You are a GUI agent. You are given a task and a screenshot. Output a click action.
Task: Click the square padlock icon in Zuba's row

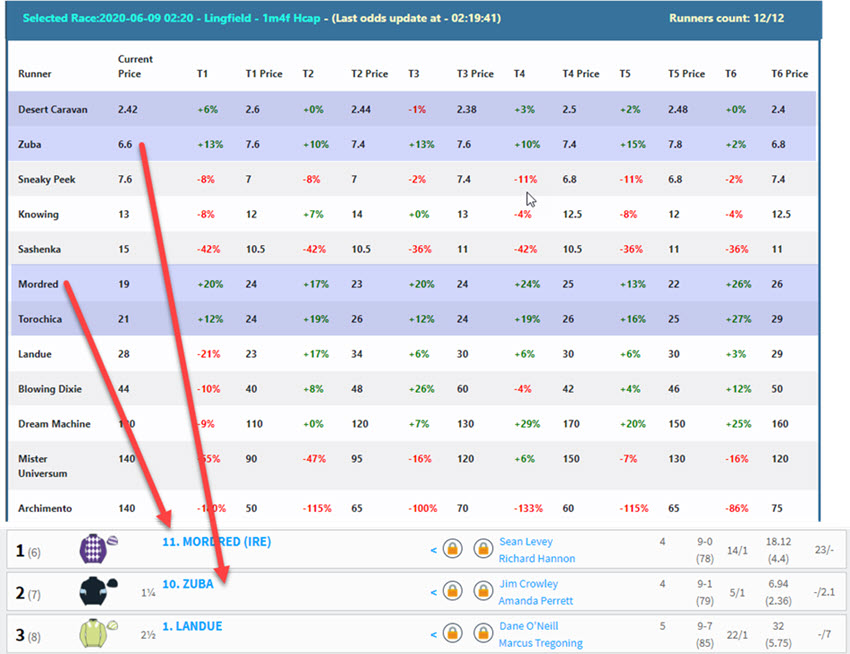point(453,592)
